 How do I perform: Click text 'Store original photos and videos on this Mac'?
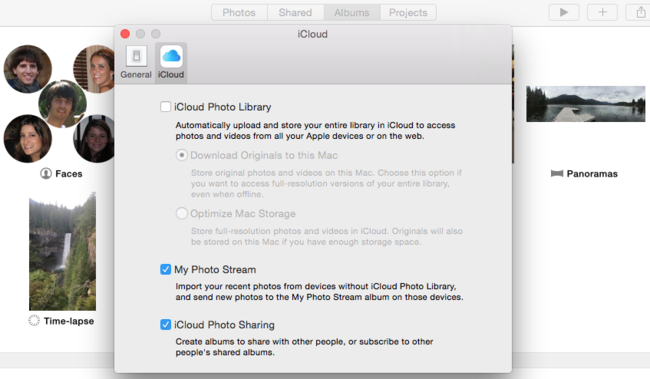pos(283,172)
